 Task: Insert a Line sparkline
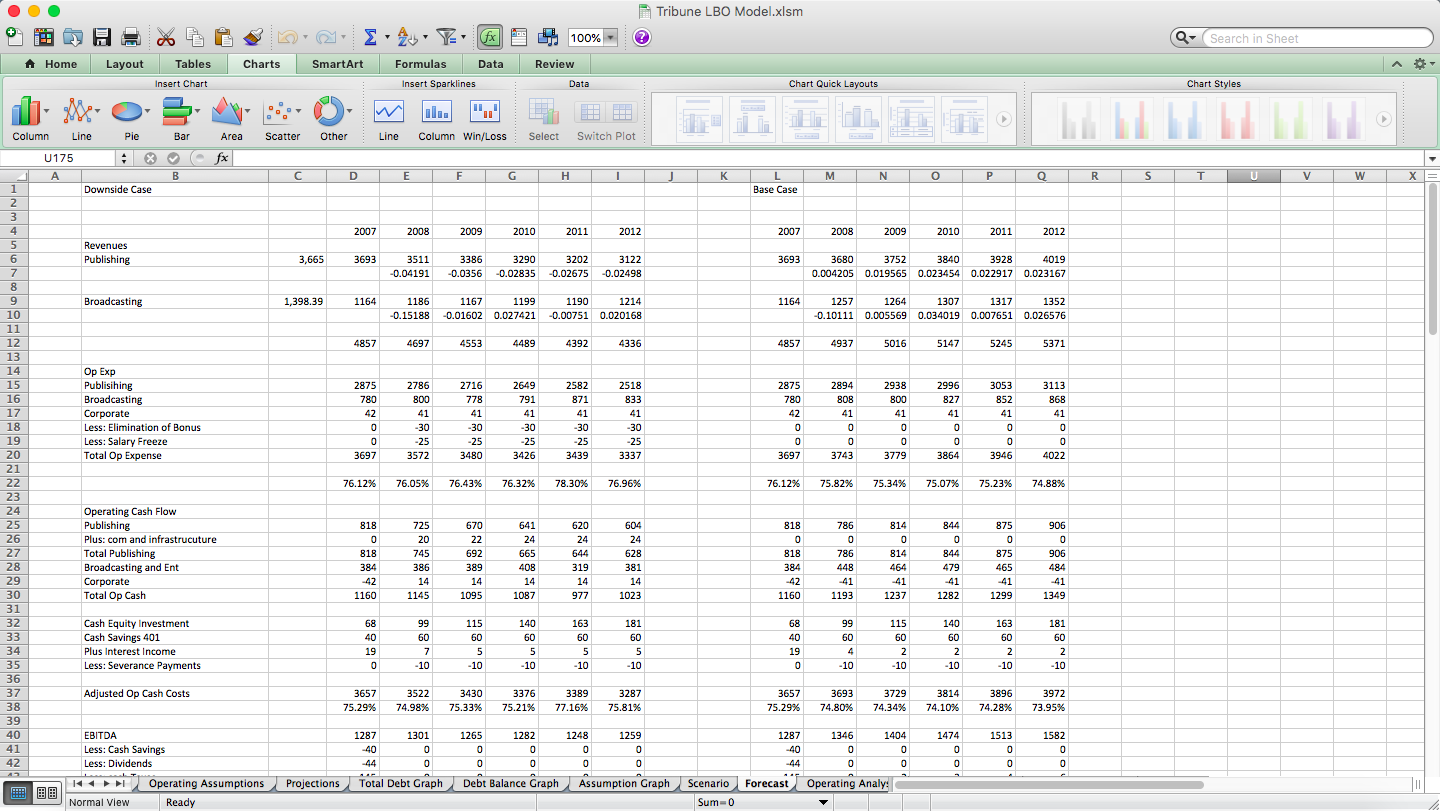(388, 112)
